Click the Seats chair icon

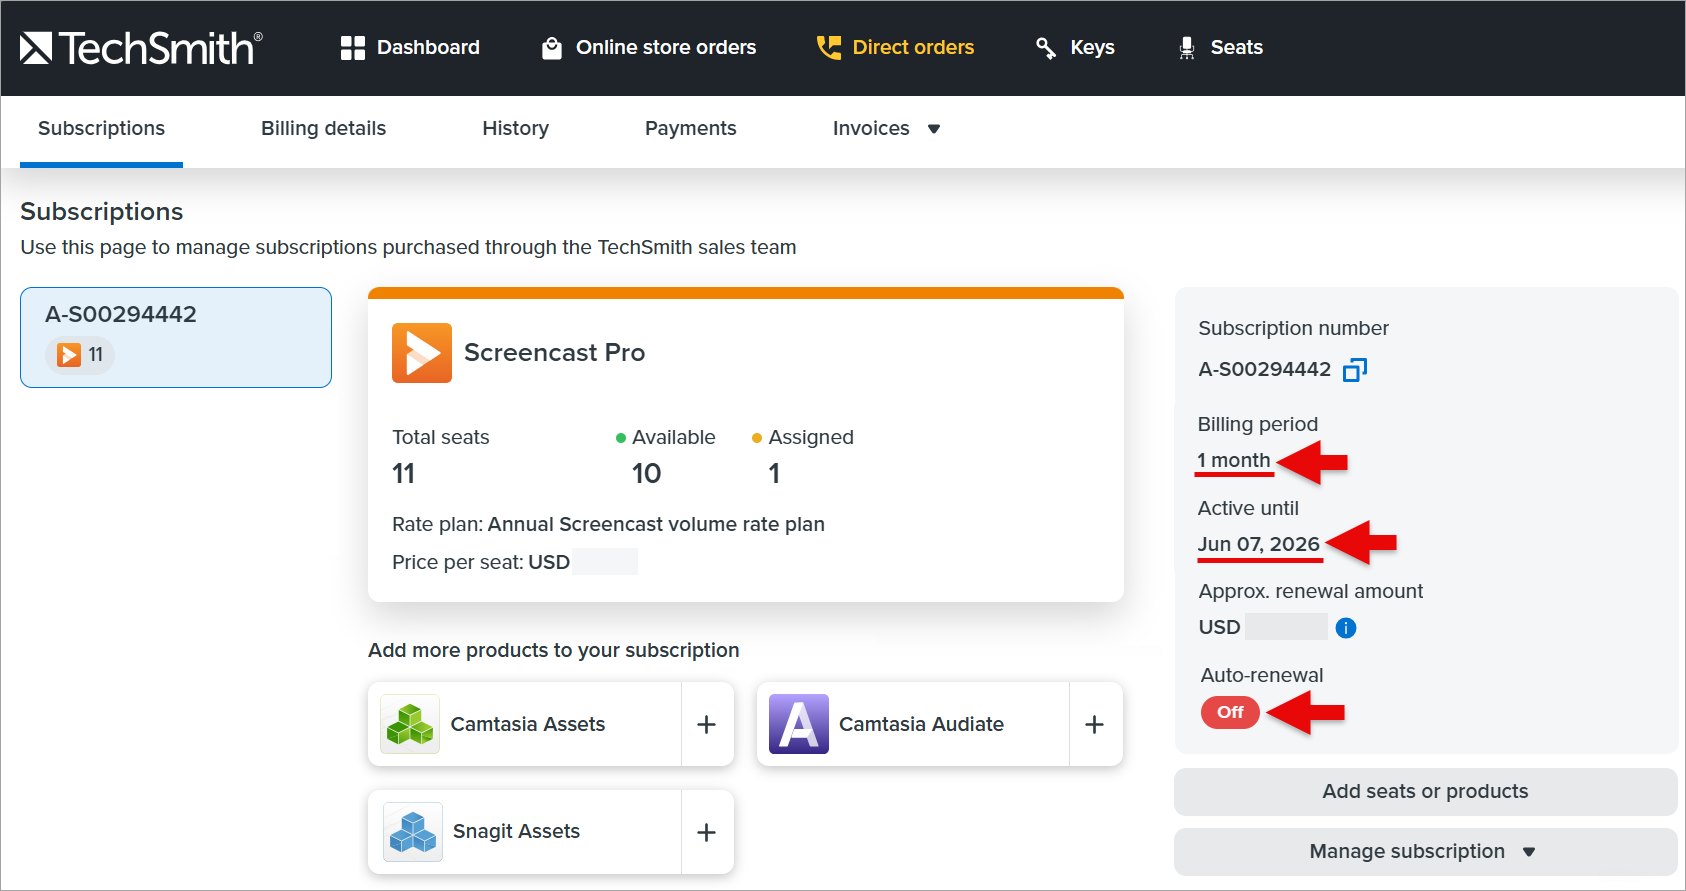coord(1187,48)
